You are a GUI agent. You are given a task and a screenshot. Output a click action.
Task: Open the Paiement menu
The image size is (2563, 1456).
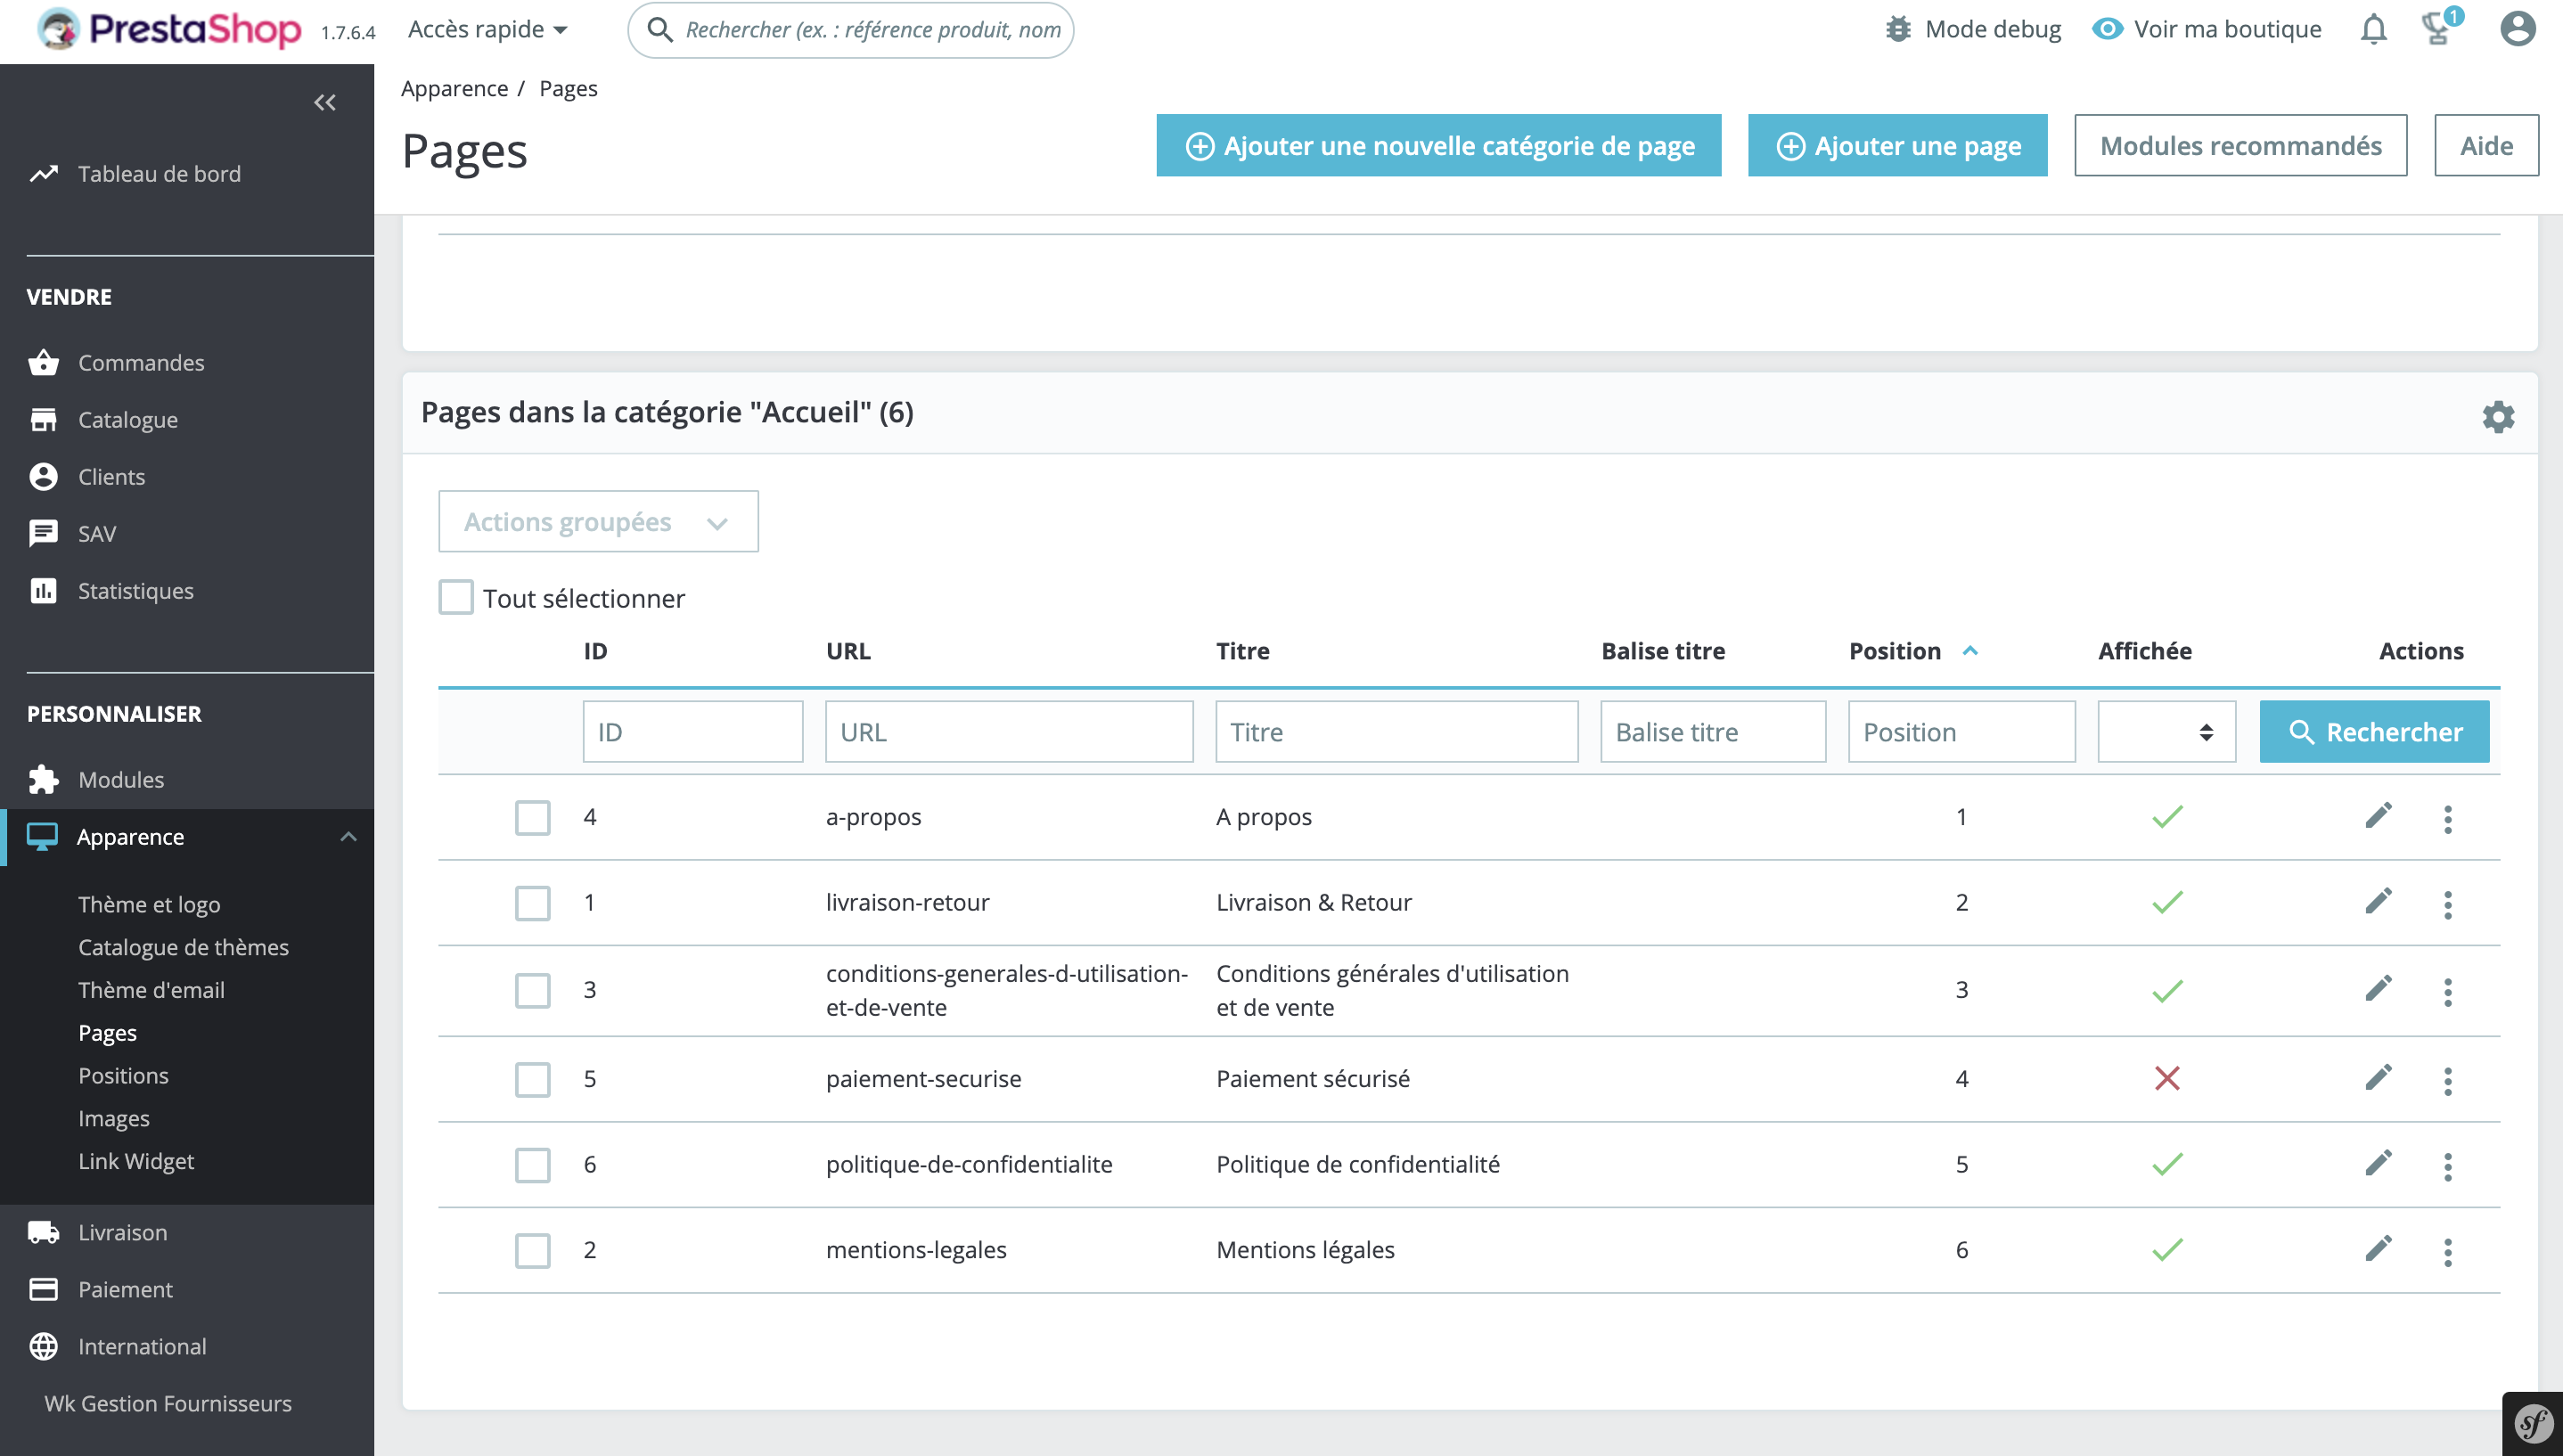(x=125, y=1289)
